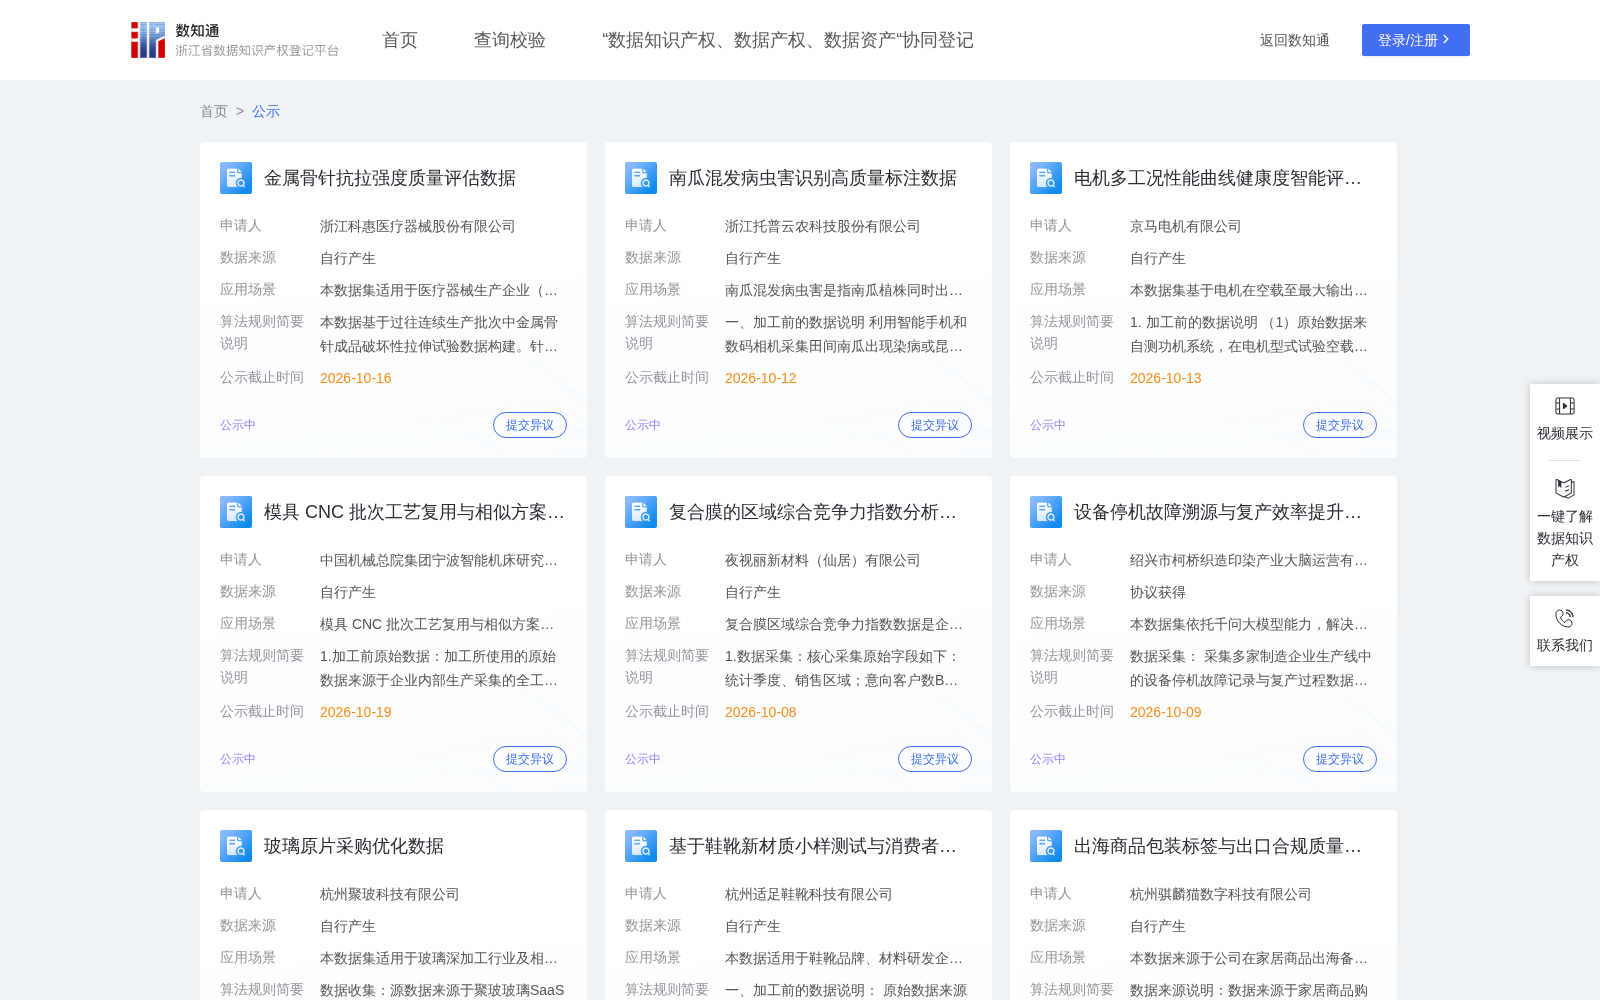
Task: Click the document icon beside 南瓜混发病虫害识别高质量标注数据
Action: [x=641, y=178]
